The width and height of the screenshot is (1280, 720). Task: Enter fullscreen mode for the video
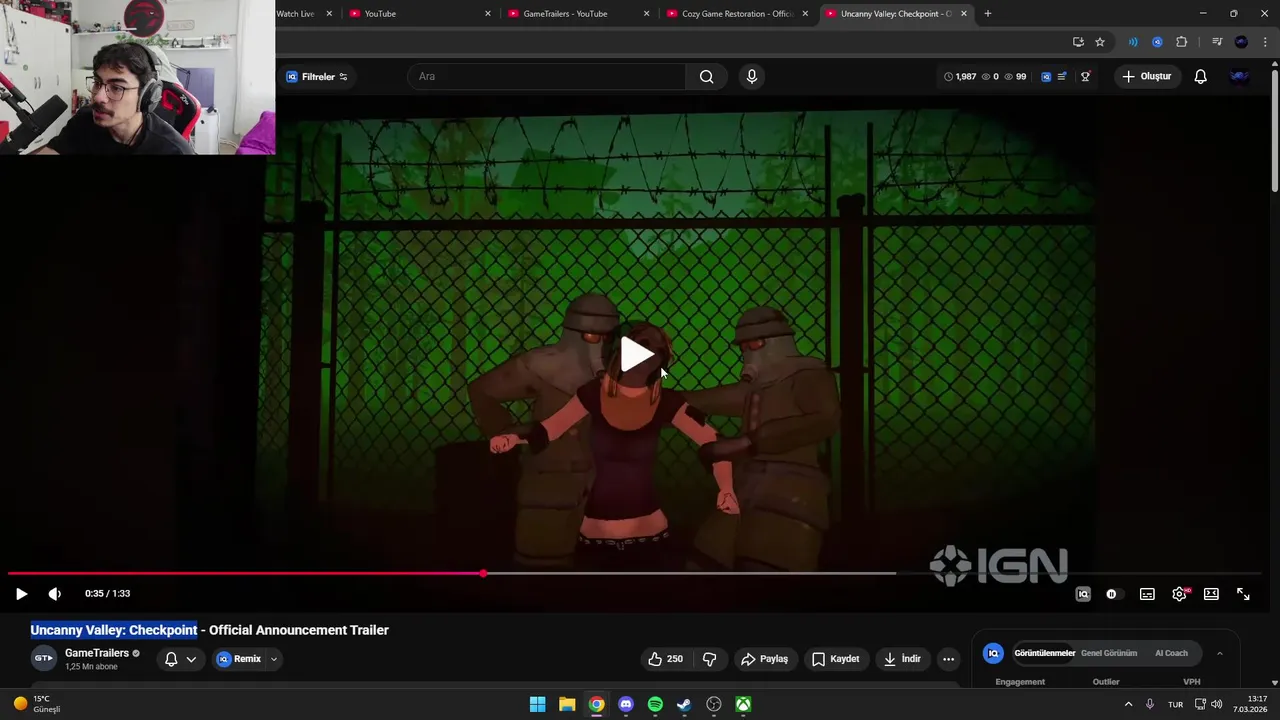point(1243,594)
